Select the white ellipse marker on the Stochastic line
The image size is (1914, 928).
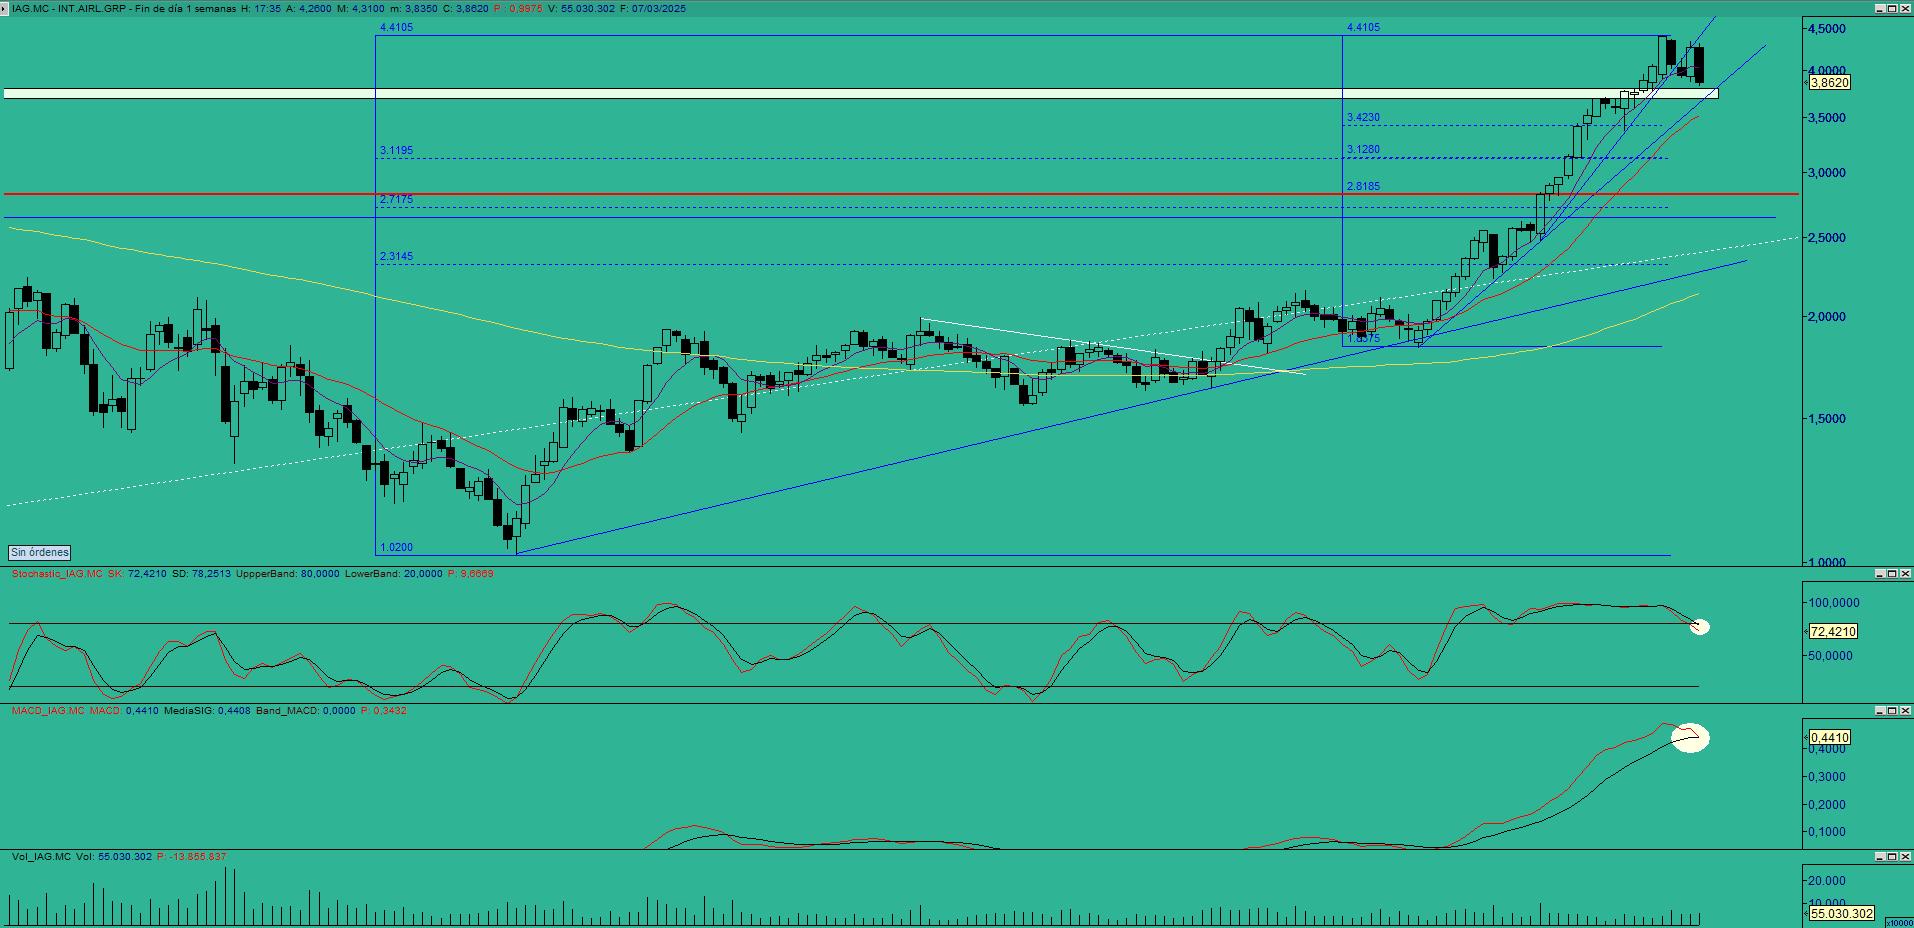pos(1700,627)
